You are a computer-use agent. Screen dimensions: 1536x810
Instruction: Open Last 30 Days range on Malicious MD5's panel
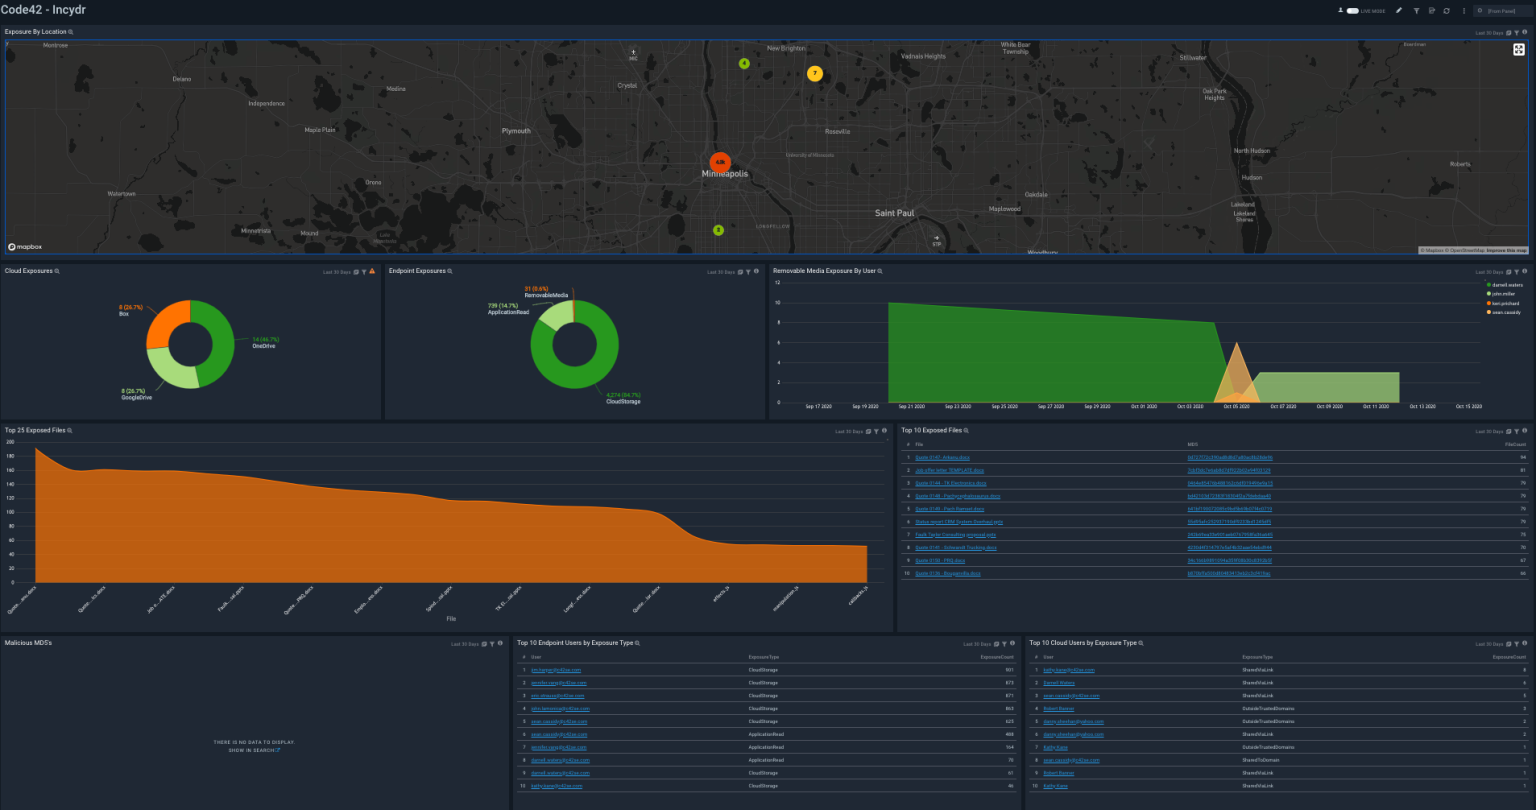(x=464, y=644)
